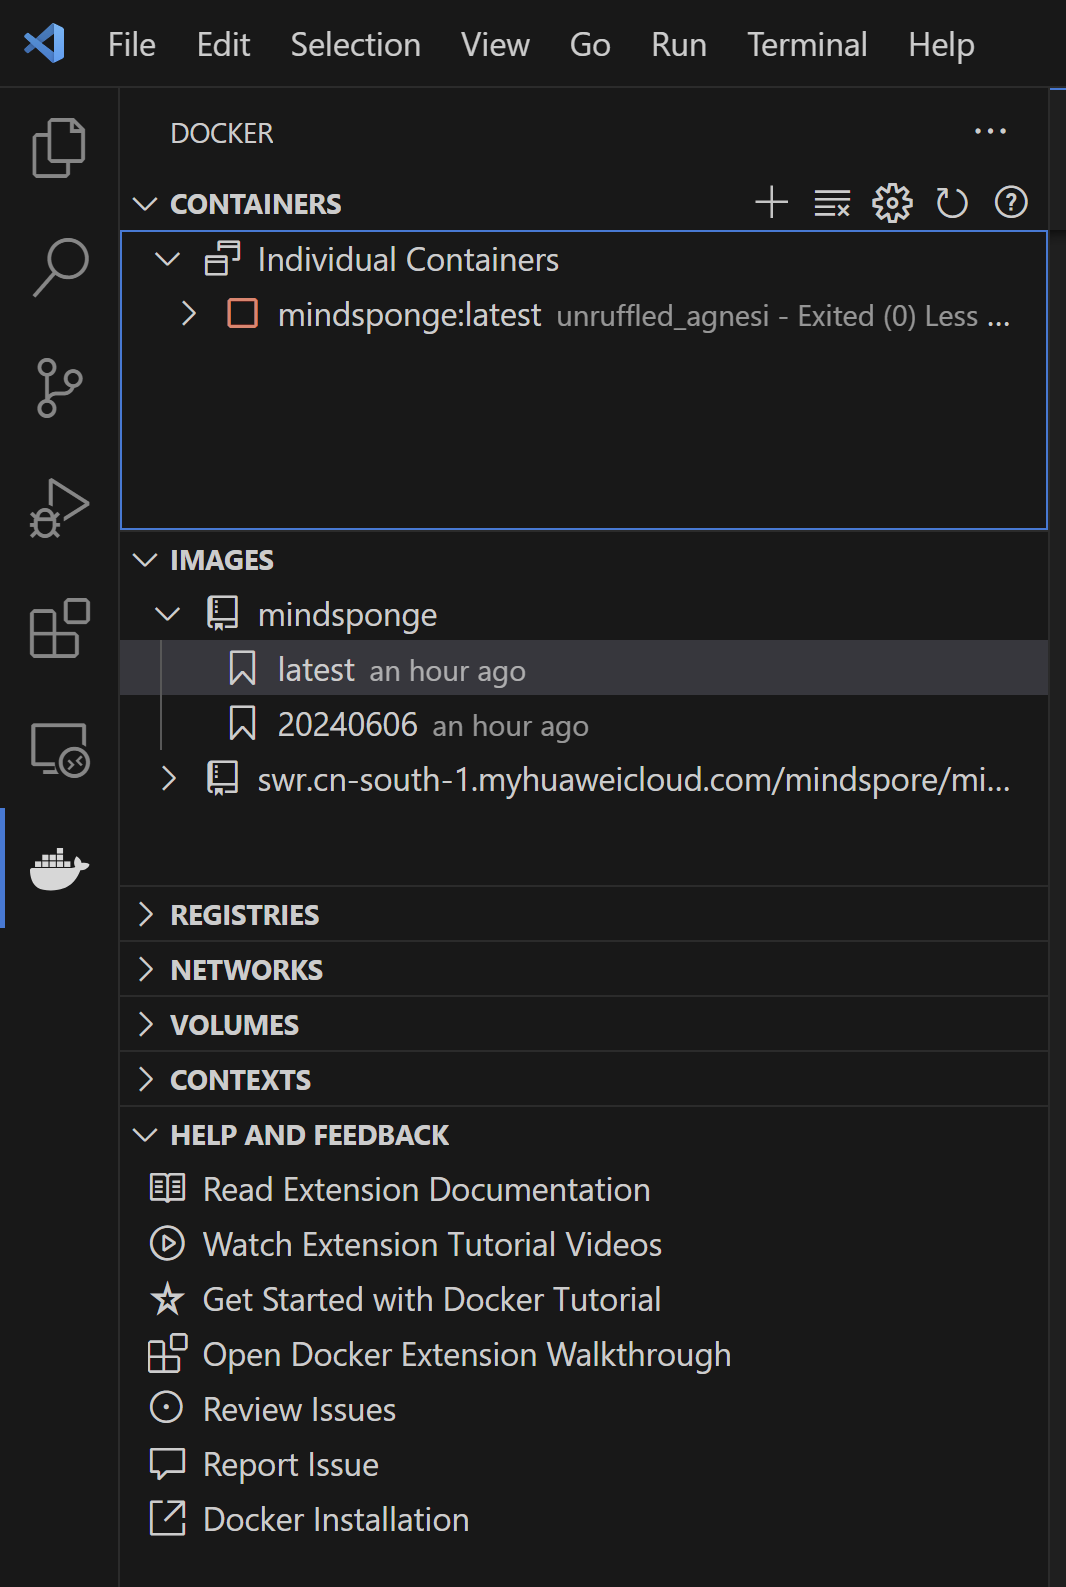The height and width of the screenshot is (1587, 1066).
Task: Open the Selection menu
Action: coord(355,45)
